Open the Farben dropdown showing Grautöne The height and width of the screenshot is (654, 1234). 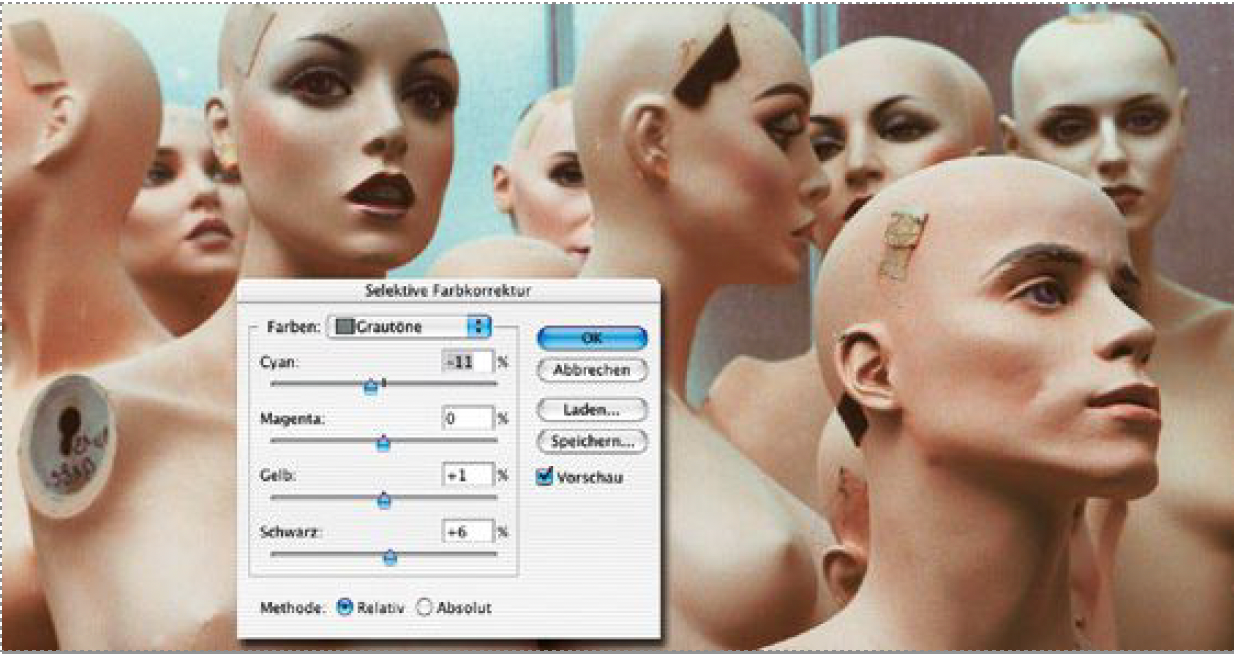pos(410,326)
